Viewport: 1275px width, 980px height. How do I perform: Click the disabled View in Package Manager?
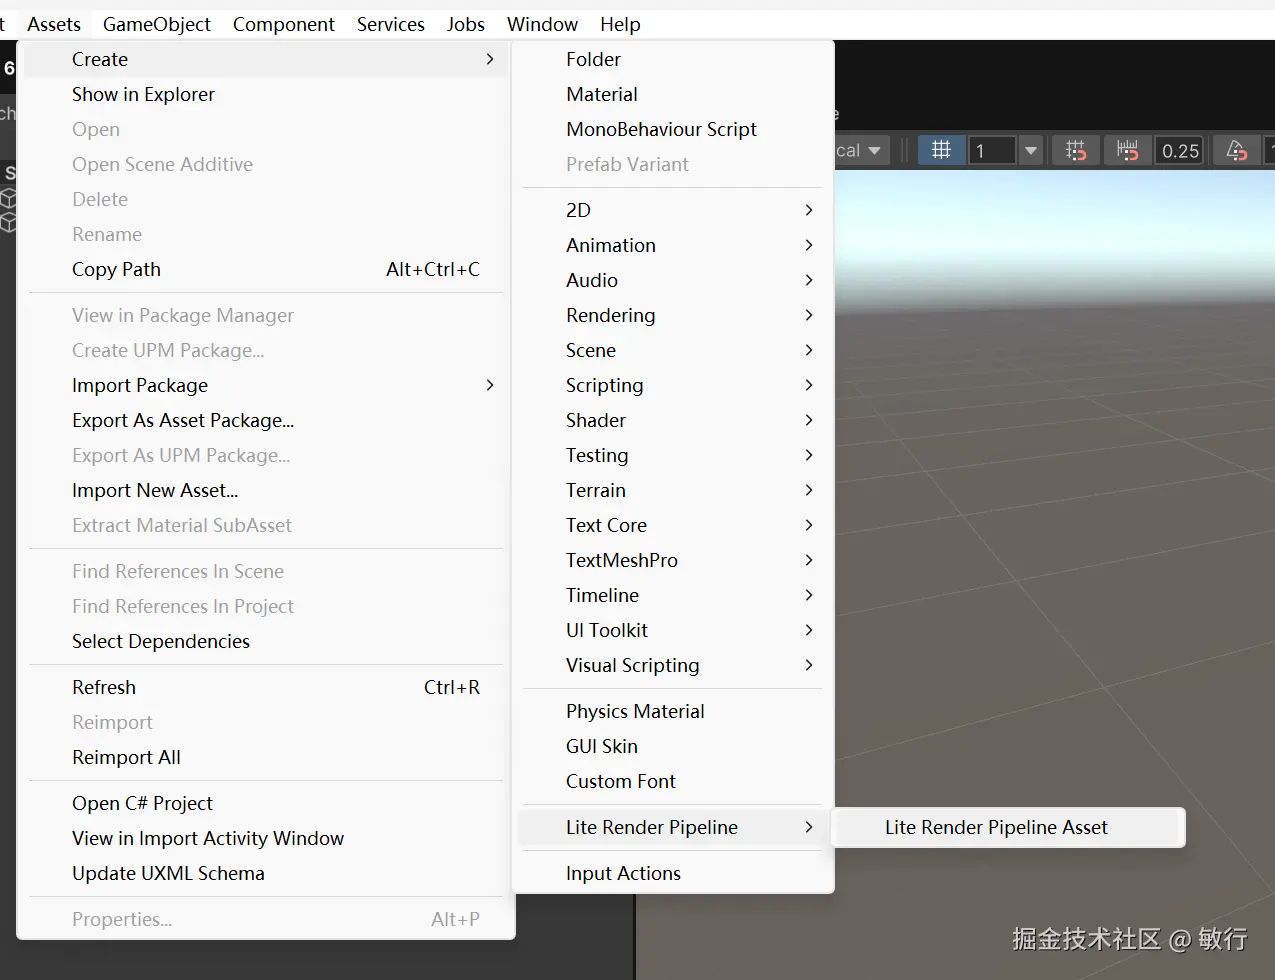[x=265, y=315]
